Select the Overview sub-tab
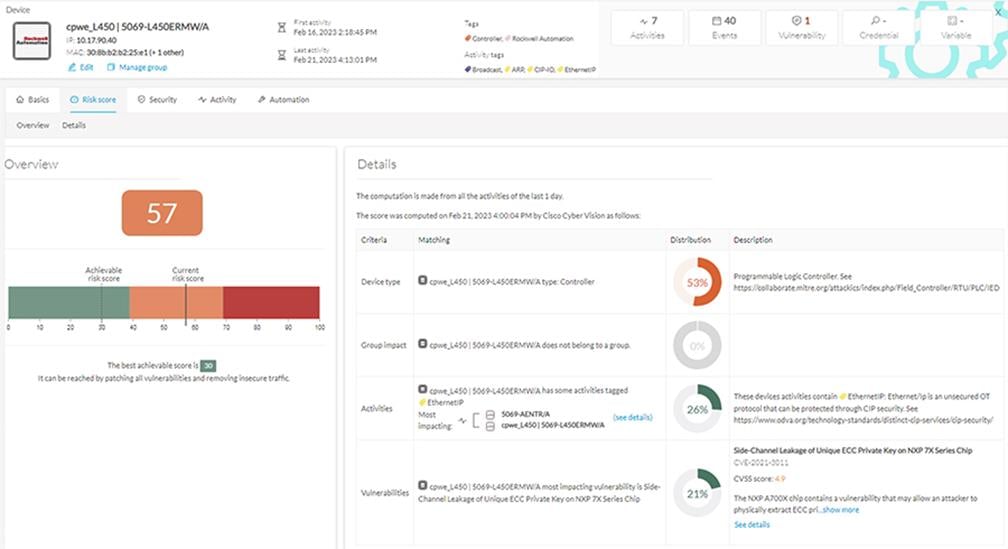1008x549 pixels. [33, 125]
